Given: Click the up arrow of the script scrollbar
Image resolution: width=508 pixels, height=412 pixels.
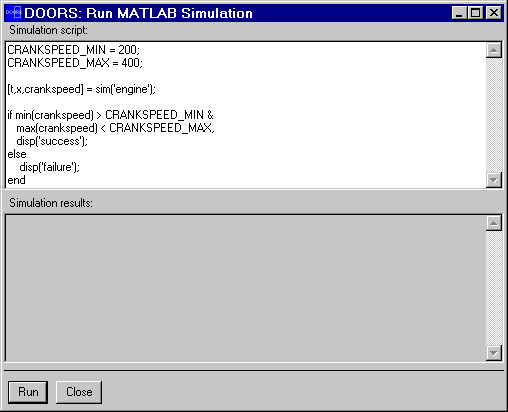Looking at the screenshot, I should coord(494,50).
